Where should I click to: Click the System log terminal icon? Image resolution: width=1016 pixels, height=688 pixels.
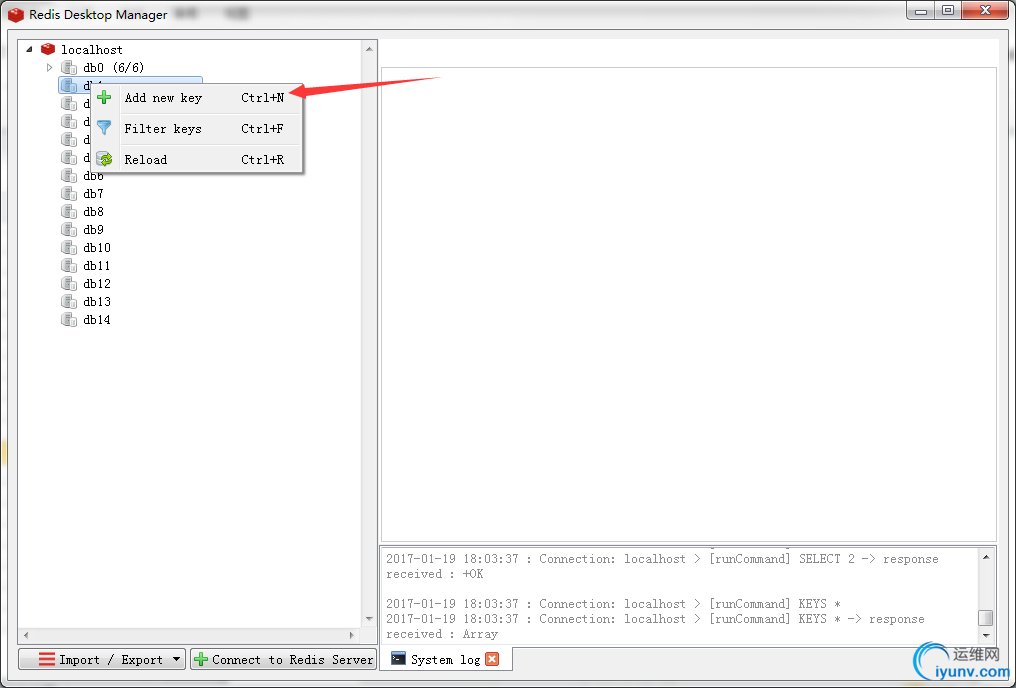(x=398, y=659)
